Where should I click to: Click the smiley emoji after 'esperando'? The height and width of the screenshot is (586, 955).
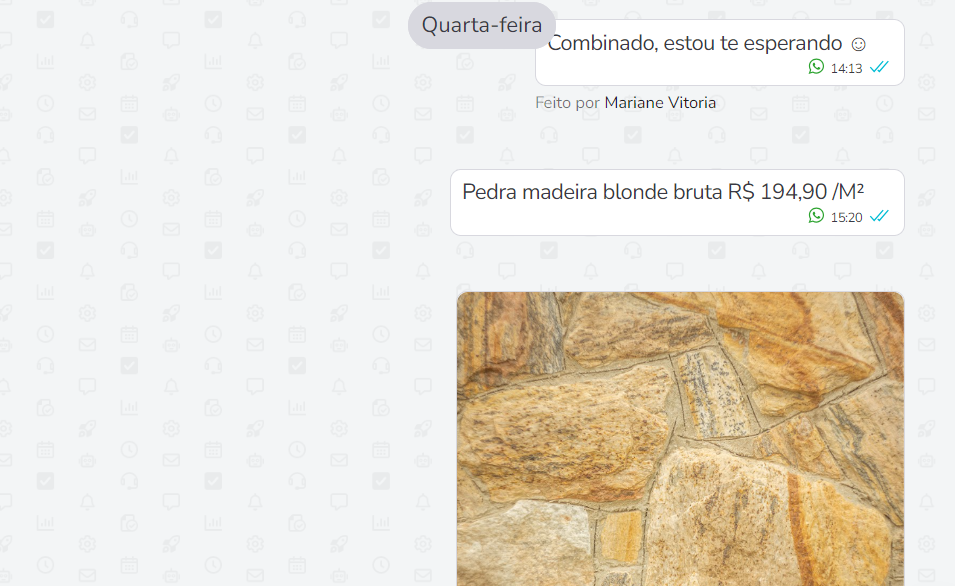[x=858, y=44]
